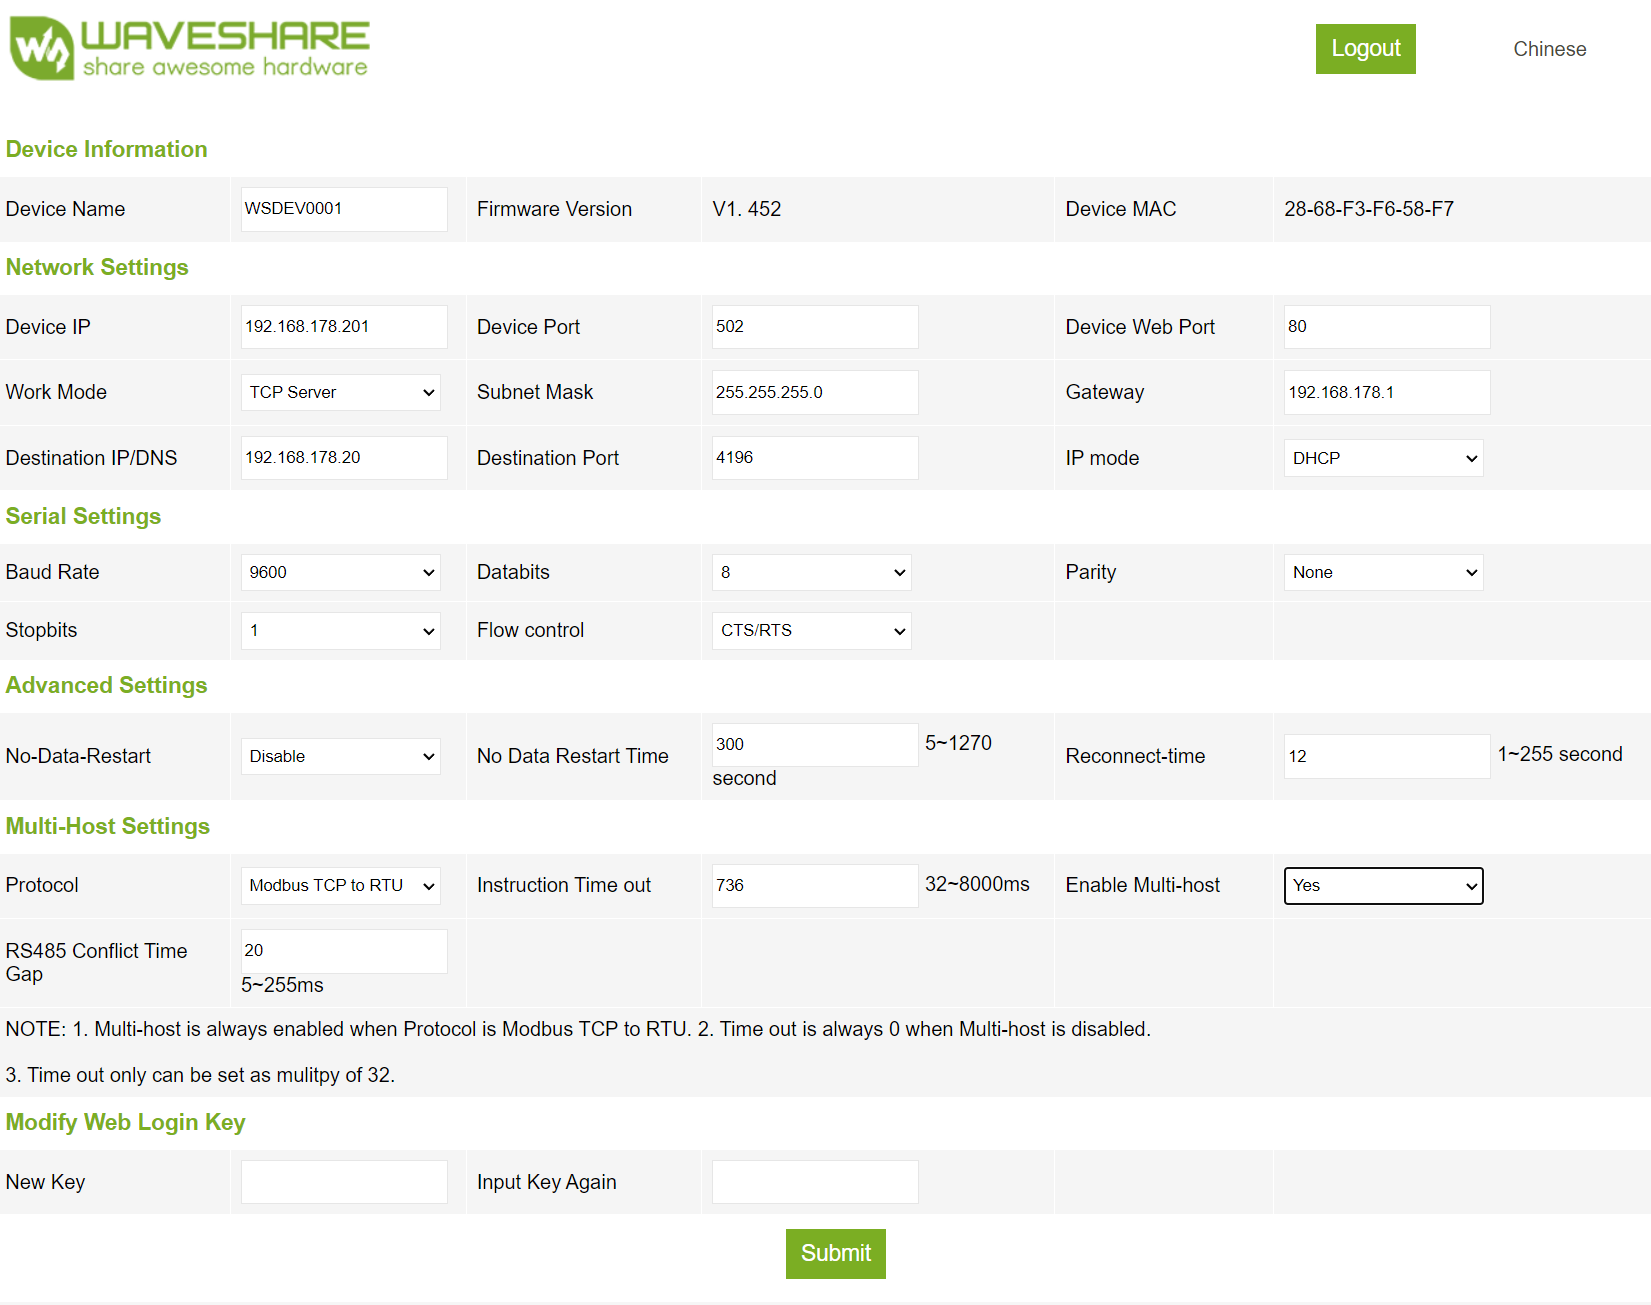Image resolution: width=1651 pixels, height=1305 pixels.
Task: Toggle the Enable Multi-host dropdown
Action: pos(1382,885)
